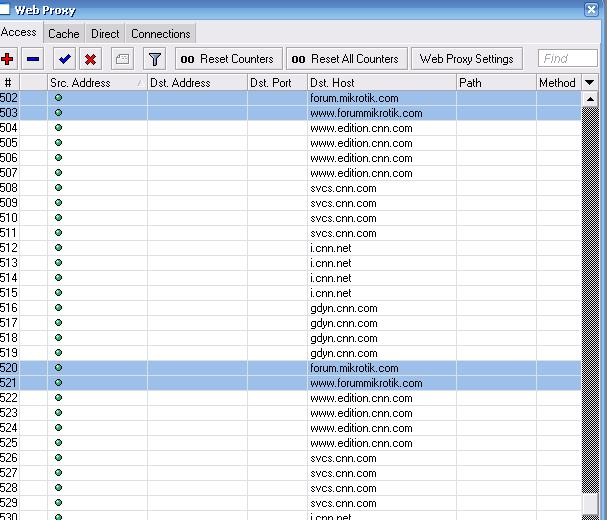607x520 pixels.
Task: Click the scrollbar up arrow
Action: [590, 99]
